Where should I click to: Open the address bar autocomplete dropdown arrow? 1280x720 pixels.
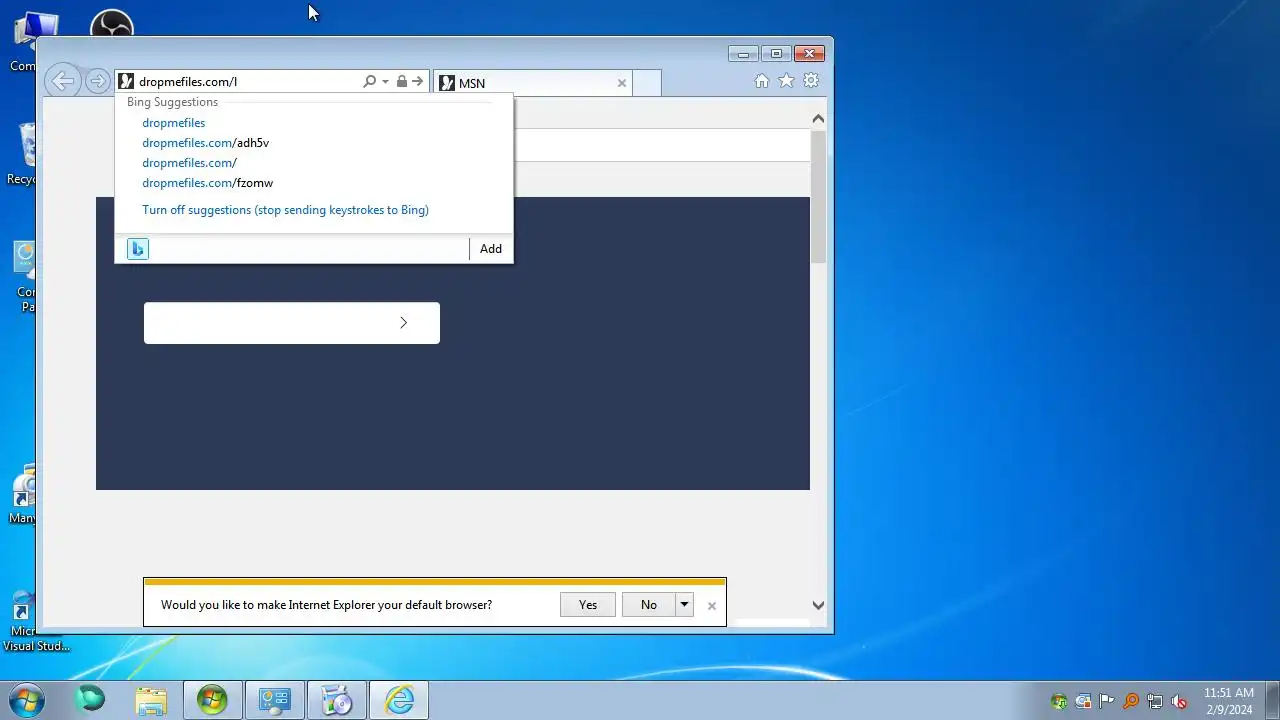pos(385,82)
